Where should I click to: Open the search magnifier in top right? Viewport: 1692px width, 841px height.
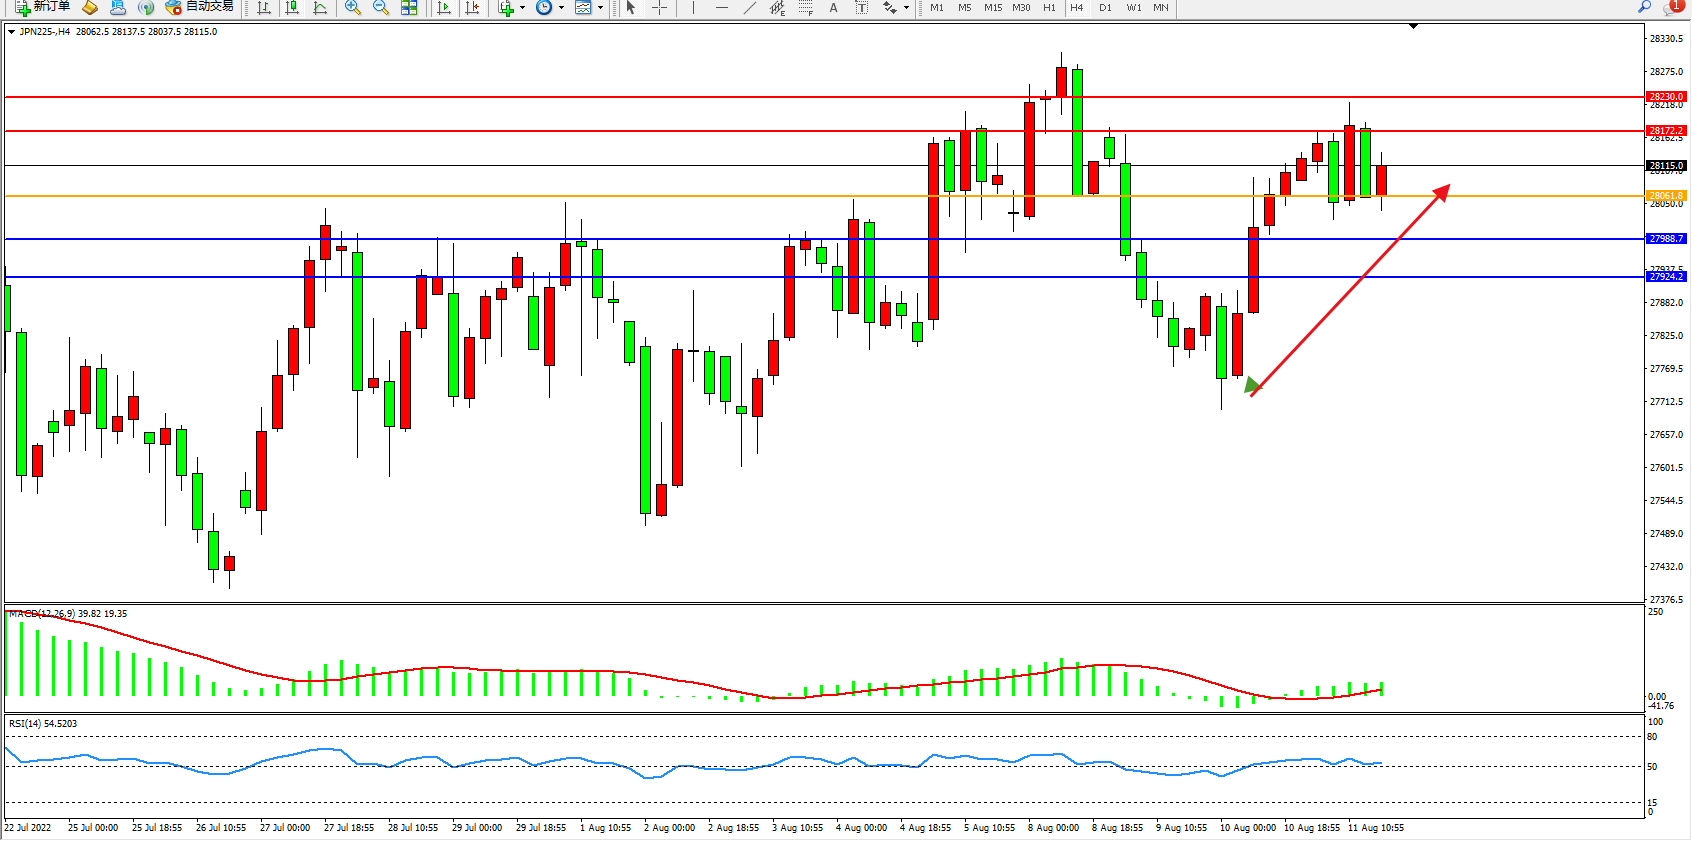coord(1644,7)
